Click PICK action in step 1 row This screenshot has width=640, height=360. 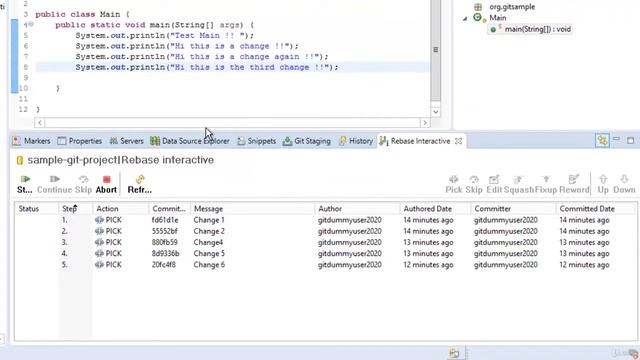pyautogui.click(x=109, y=220)
